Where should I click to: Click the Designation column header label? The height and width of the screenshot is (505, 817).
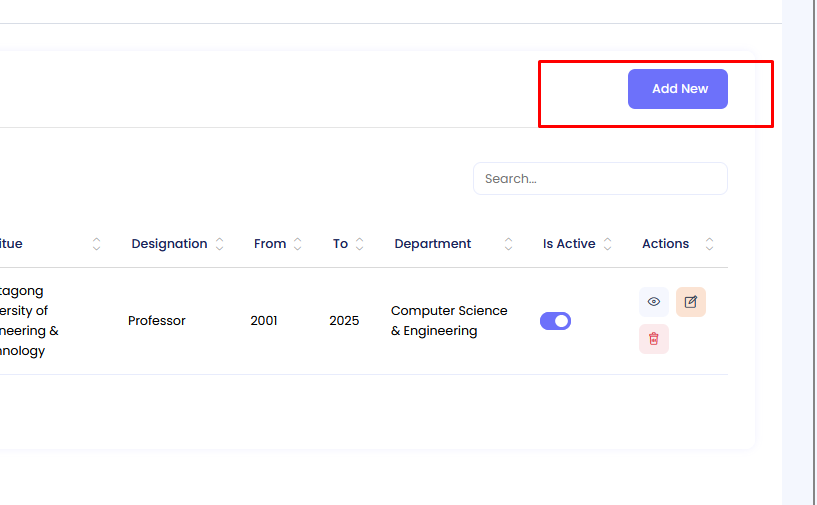[x=169, y=244]
